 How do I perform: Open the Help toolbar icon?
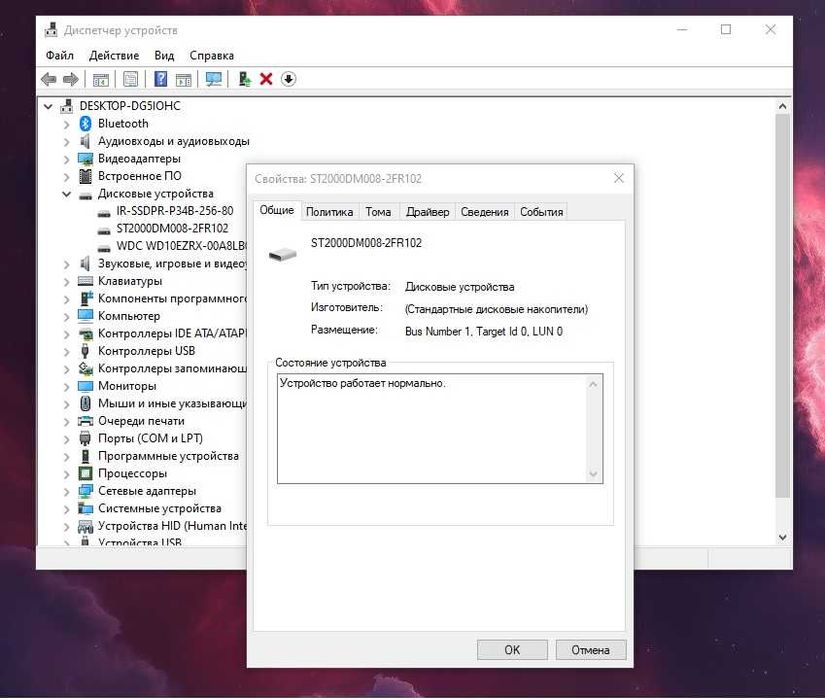(160, 79)
